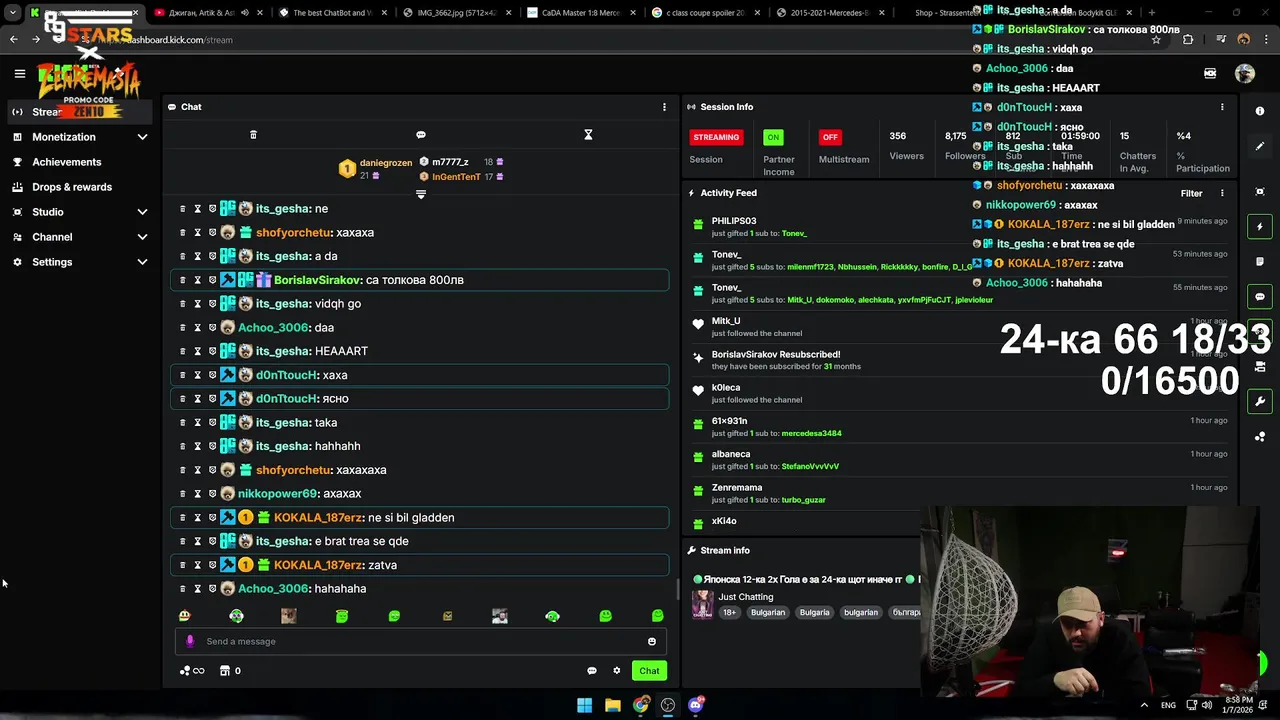Delete message from its_gesha: ne
The width and height of the screenshot is (1280, 720).
(182, 209)
